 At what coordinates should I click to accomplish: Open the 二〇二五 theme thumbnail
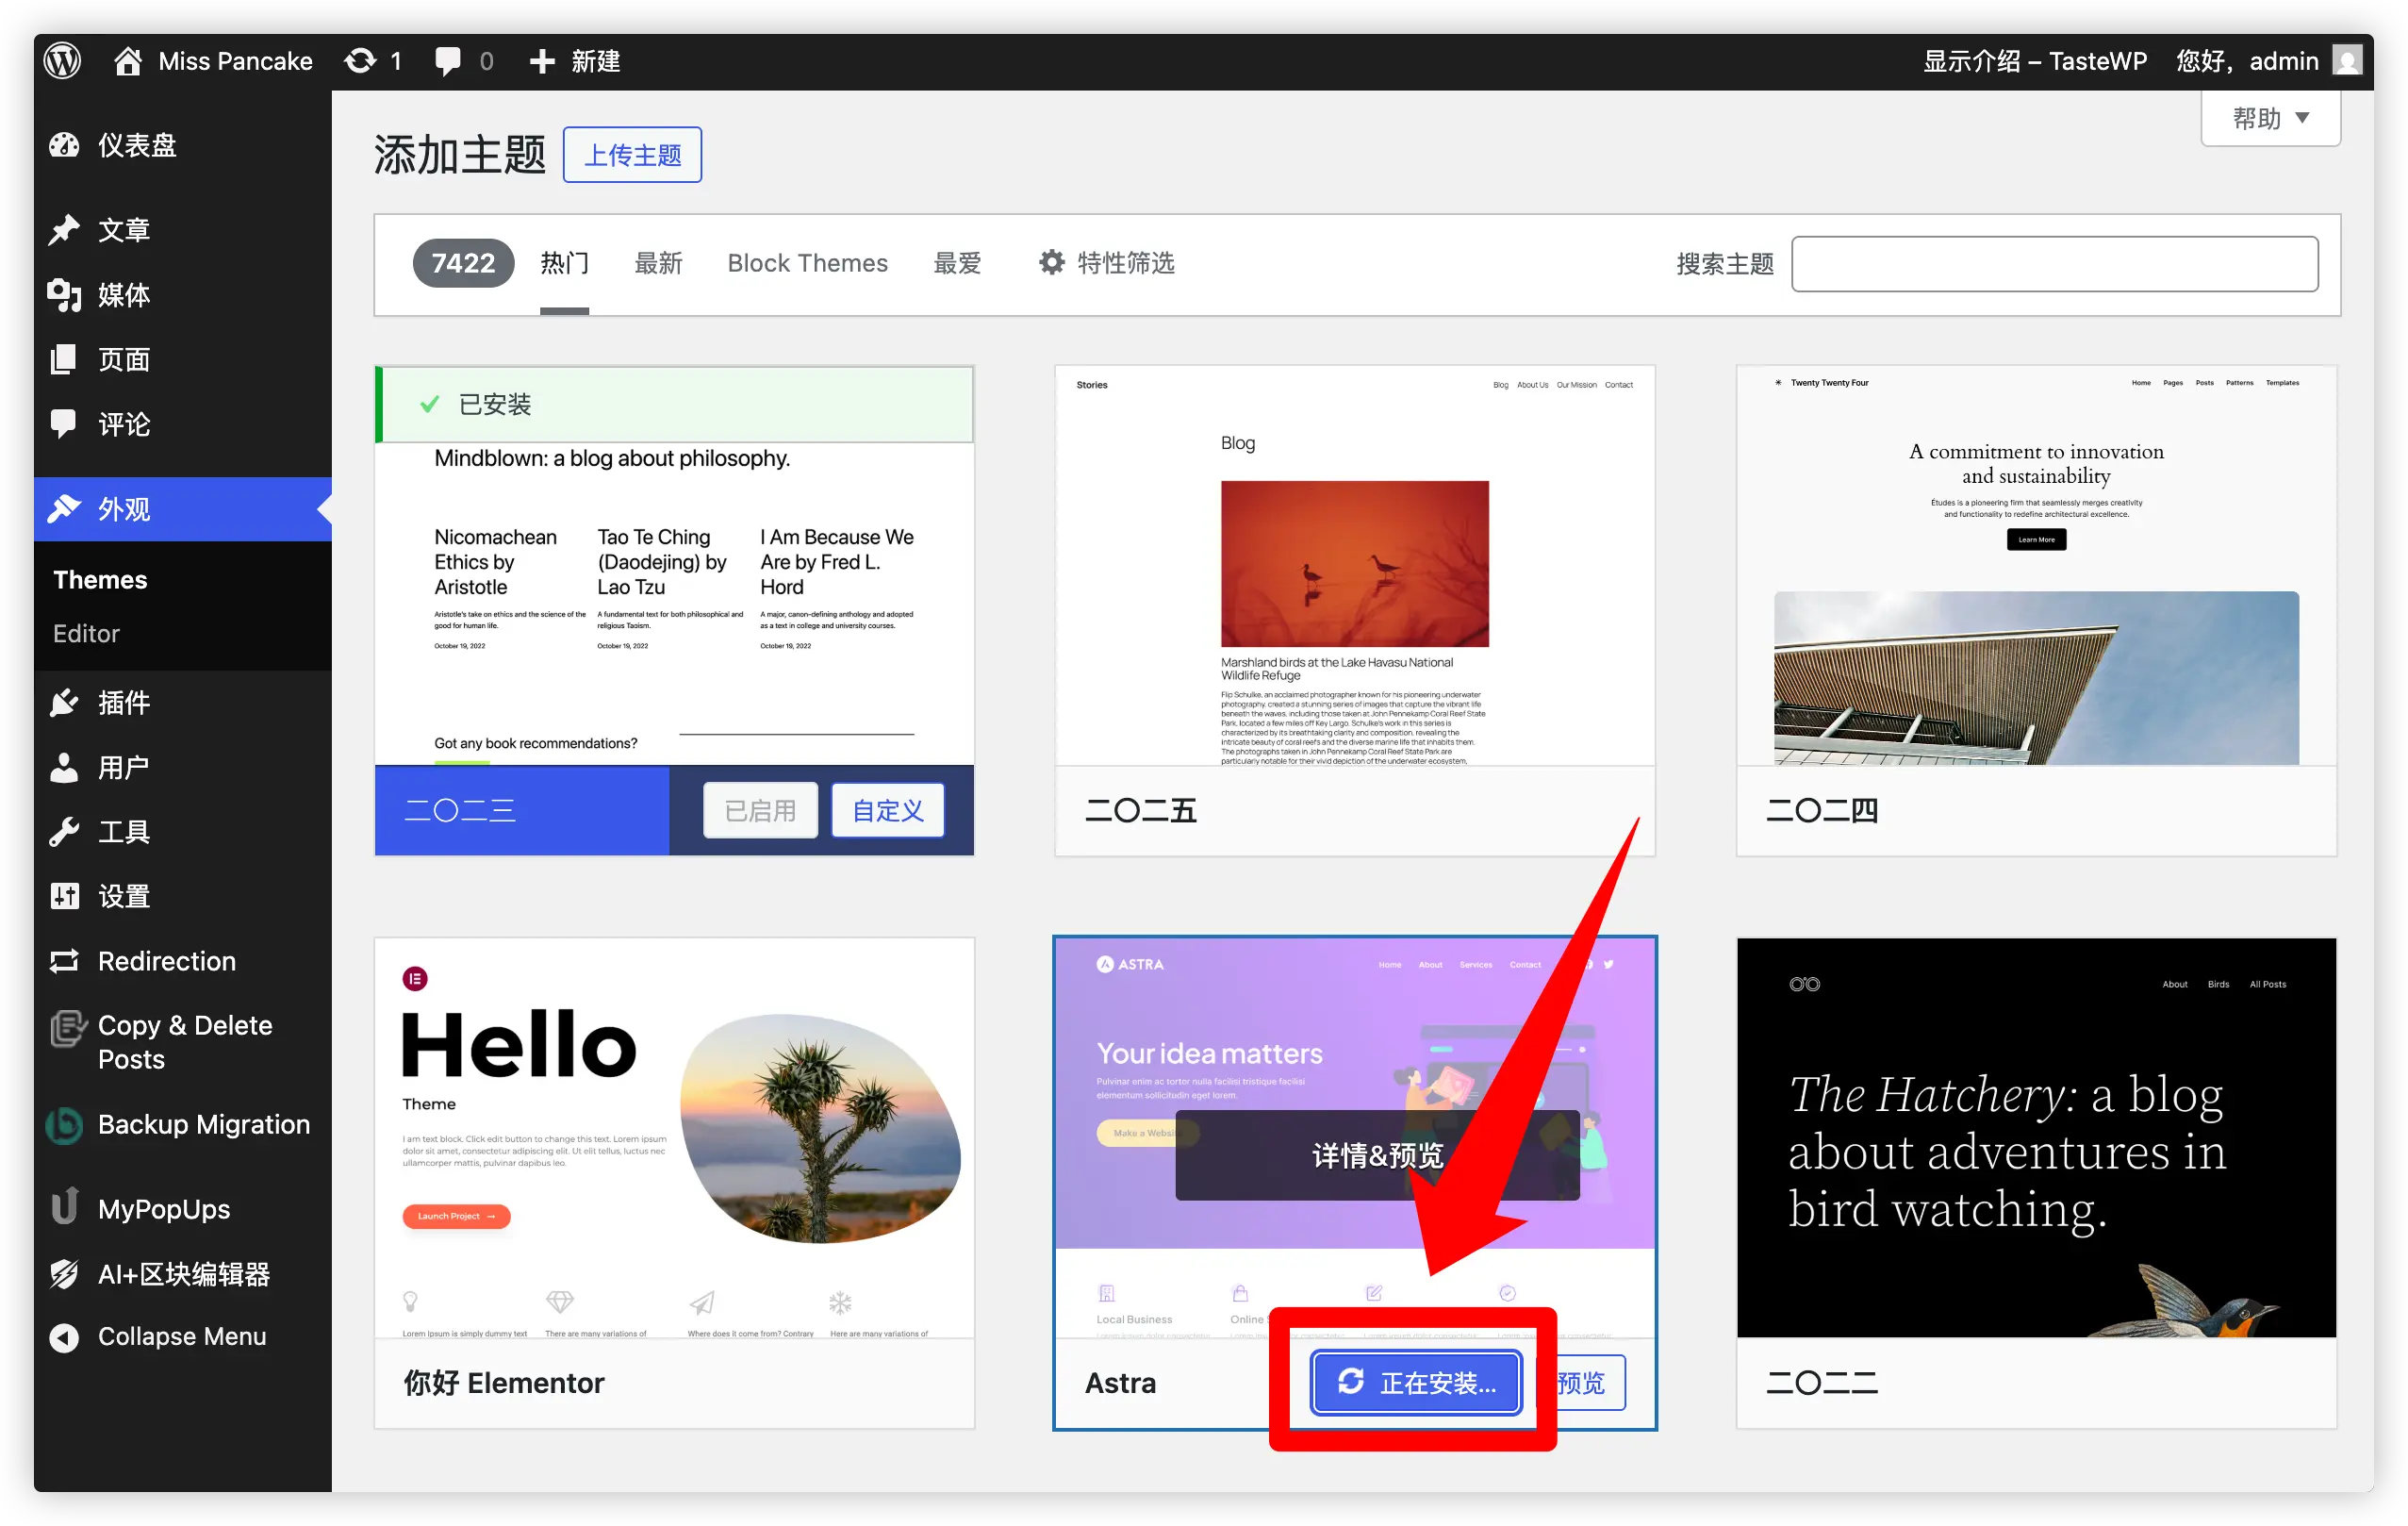click(1355, 565)
